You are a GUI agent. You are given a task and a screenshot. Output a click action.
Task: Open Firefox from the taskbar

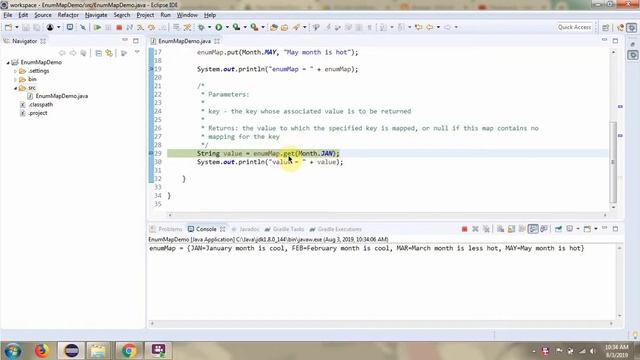(x=41, y=350)
